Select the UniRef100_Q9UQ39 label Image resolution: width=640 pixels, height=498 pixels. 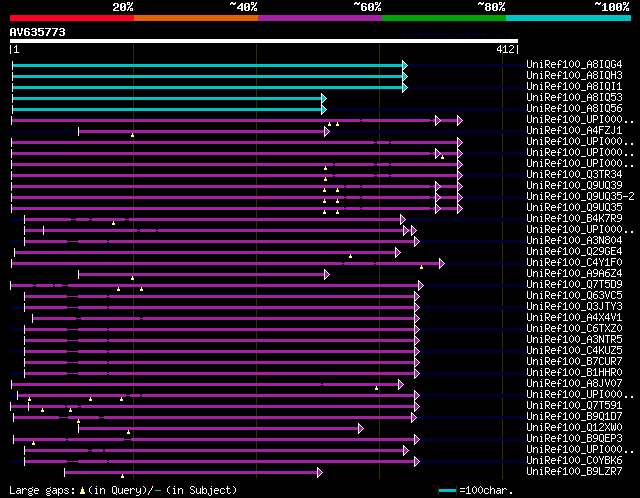coord(574,185)
